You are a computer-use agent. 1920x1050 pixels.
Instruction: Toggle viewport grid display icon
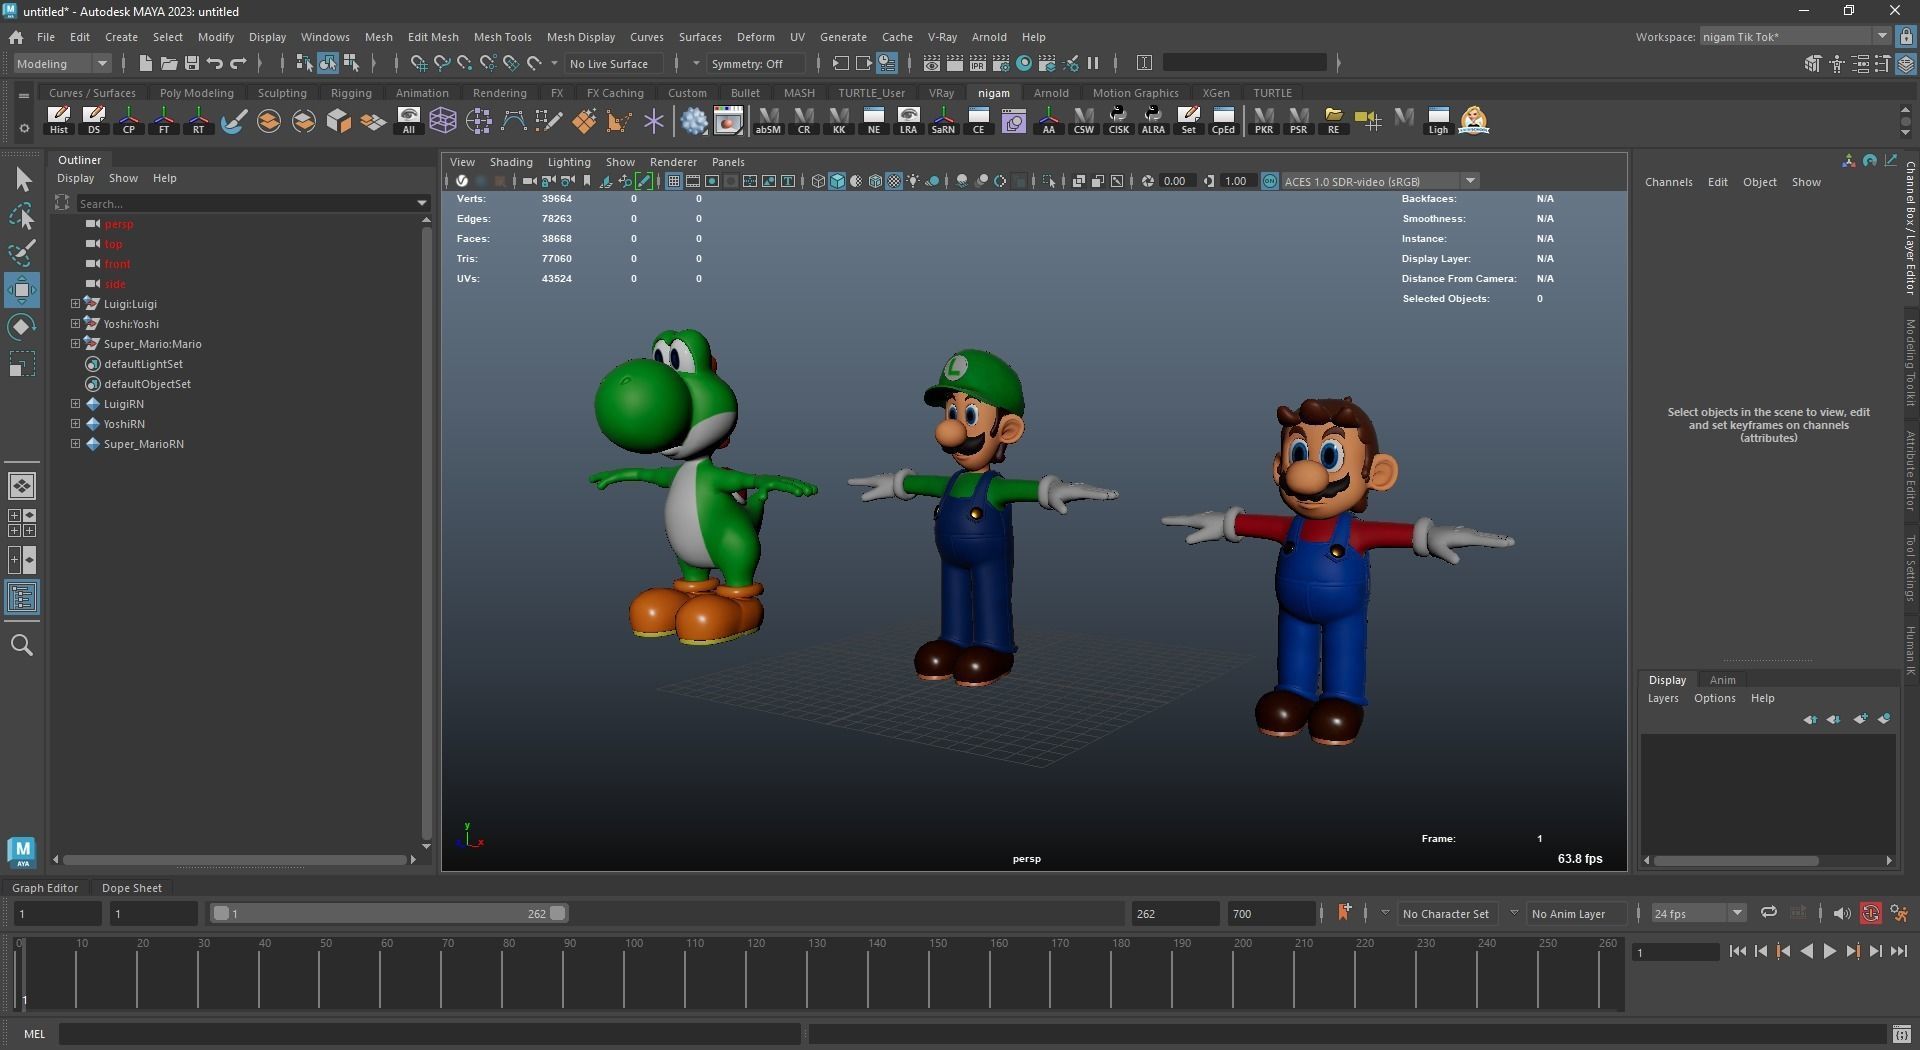(674, 181)
